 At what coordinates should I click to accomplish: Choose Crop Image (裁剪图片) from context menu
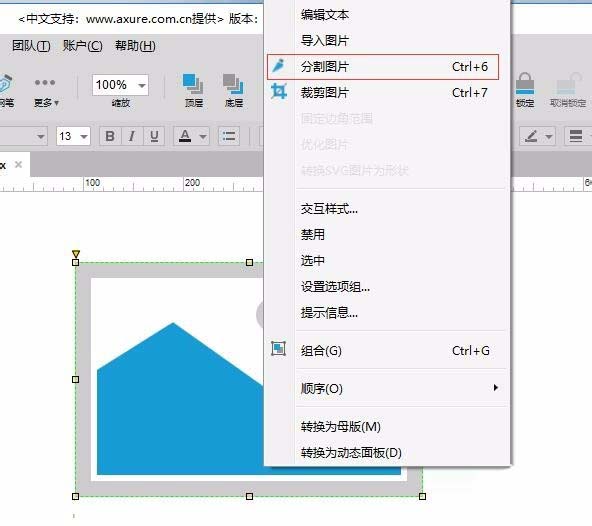[383, 93]
